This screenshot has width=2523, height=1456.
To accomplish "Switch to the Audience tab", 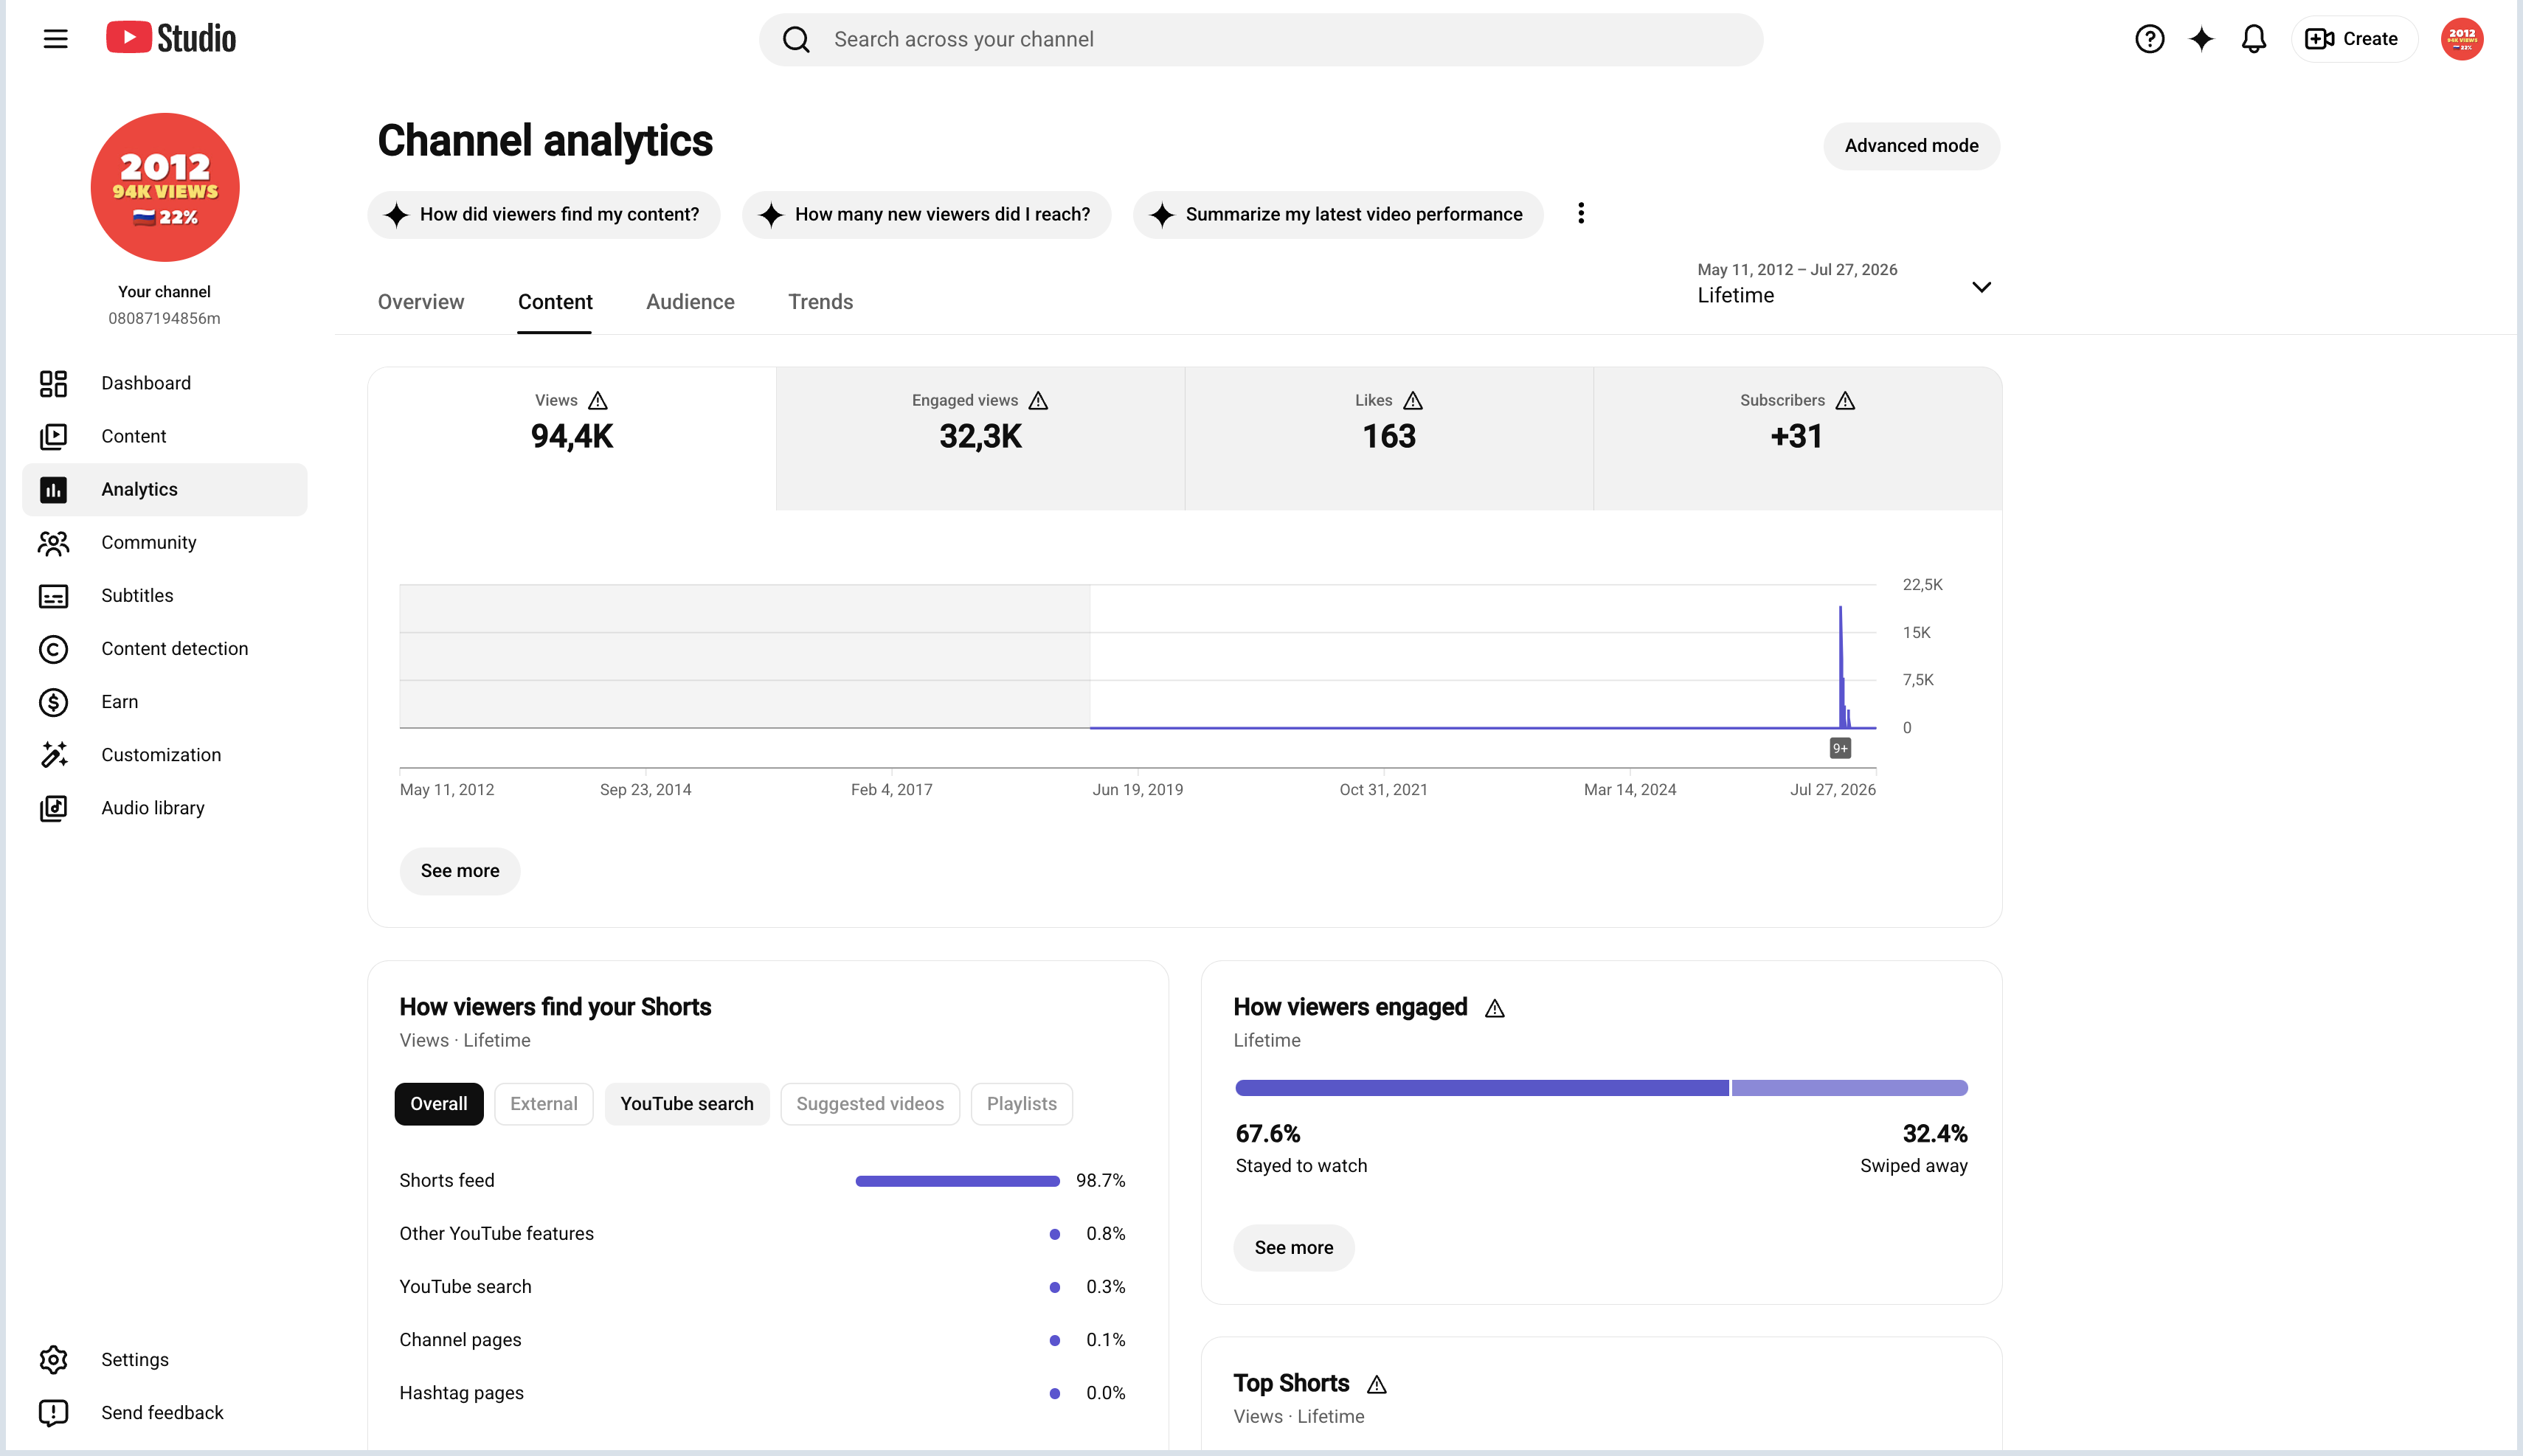I will [x=690, y=302].
